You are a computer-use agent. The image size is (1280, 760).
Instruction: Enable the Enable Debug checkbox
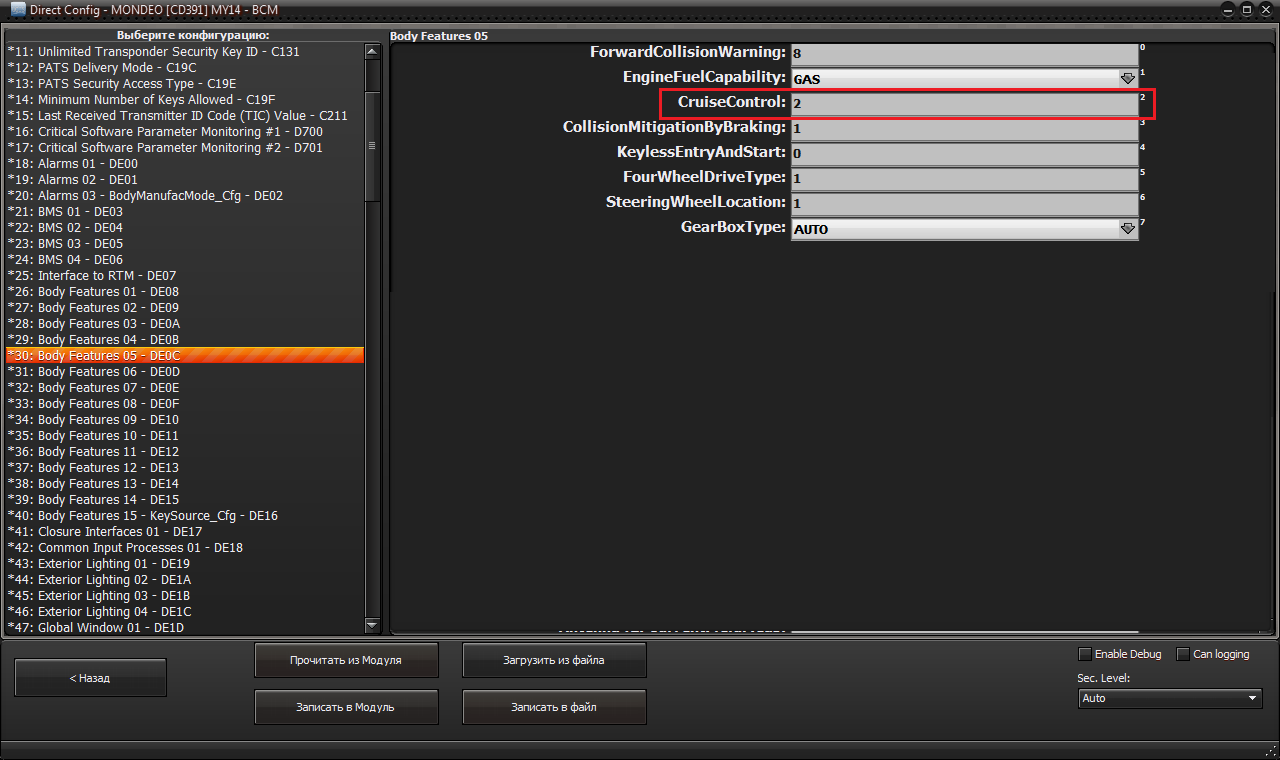[x=1085, y=654]
